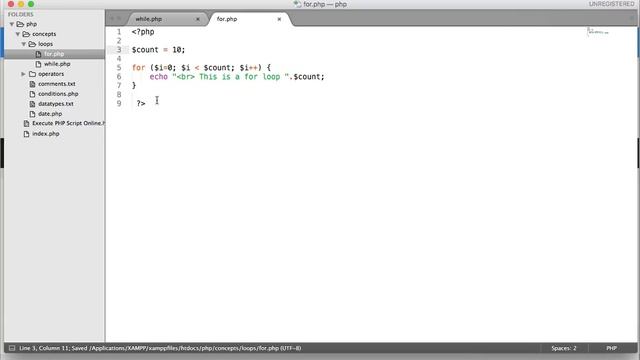This screenshot has height=360, width=640.
Task: Select the php root folder label
Action: 31,24
